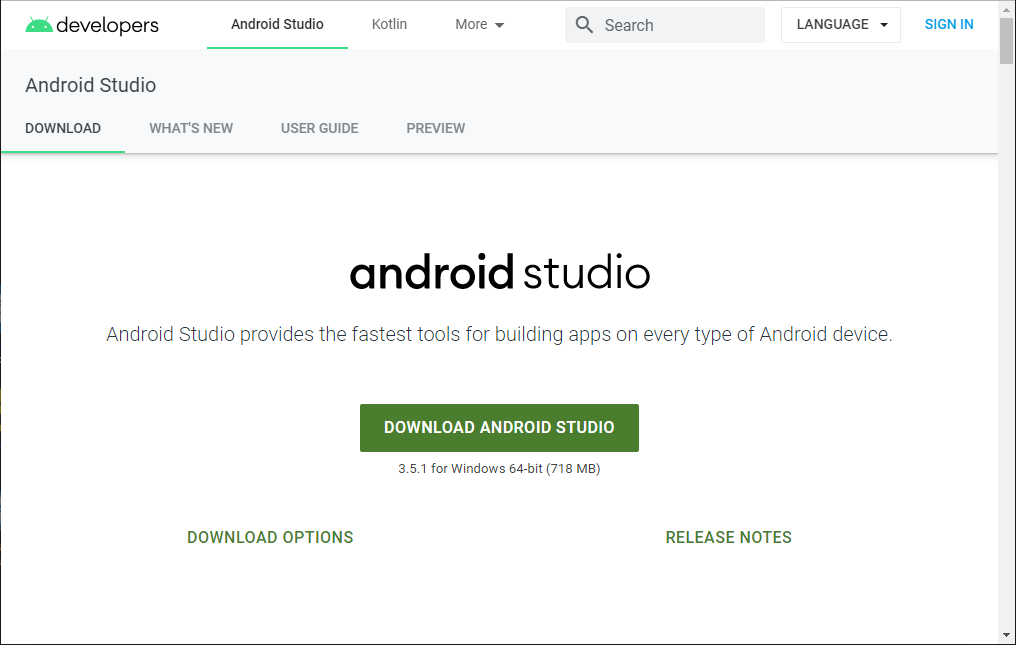Click DOWNLOAD ANDROID STUDIO button
Screen dimensions: 1016x645
pyautogui.click(x=499, y=427)
